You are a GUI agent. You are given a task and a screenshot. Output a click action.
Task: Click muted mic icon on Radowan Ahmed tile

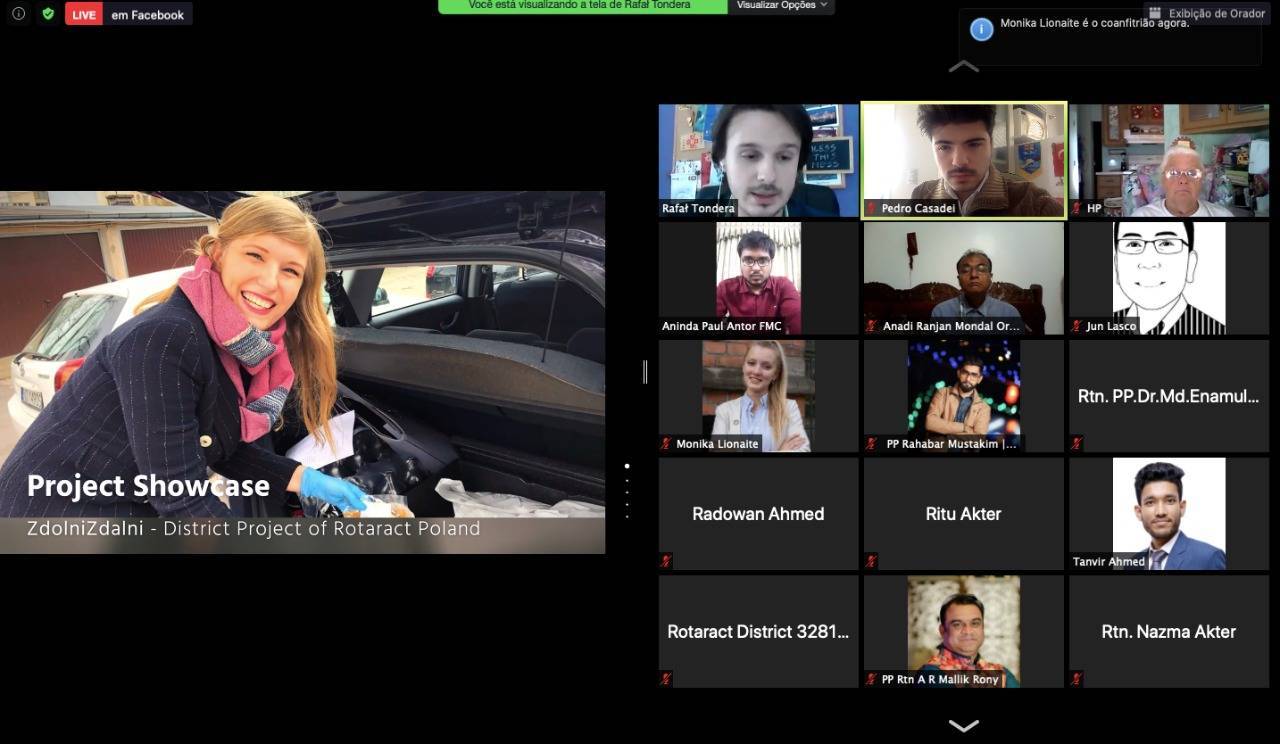click(x=666, y=561)
